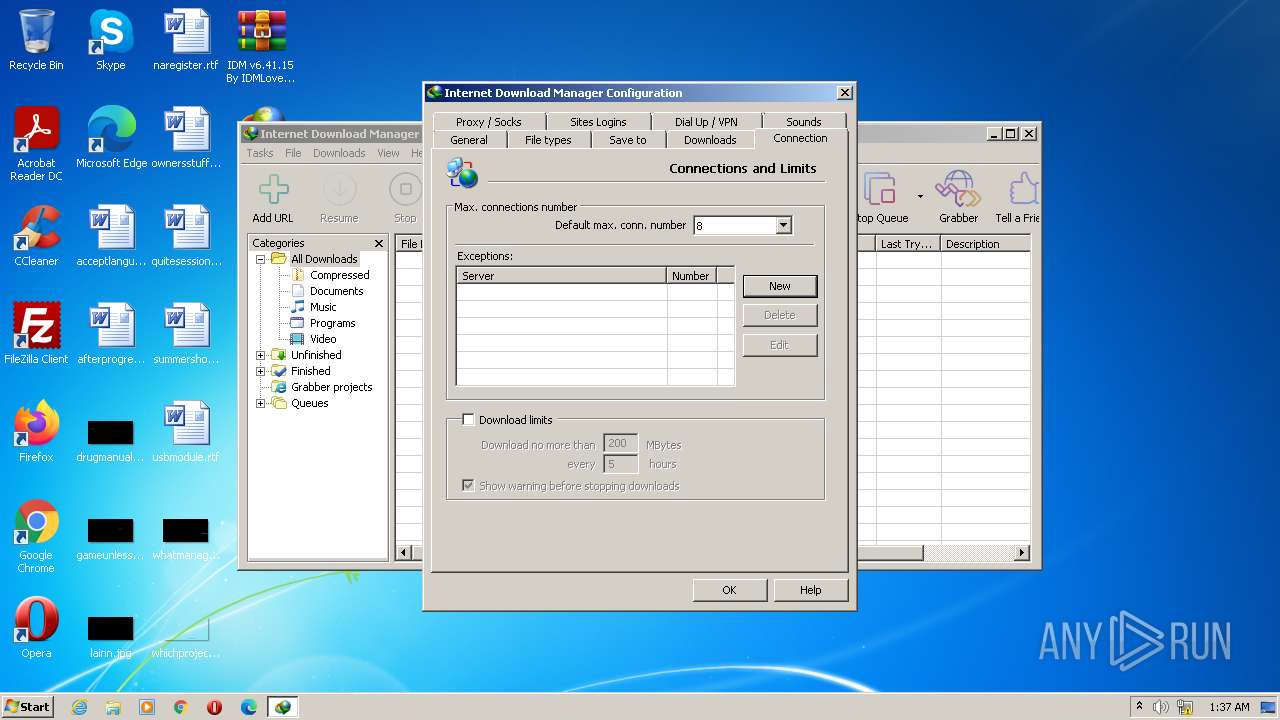Click Internet Explorer icon in taskbar
The image size is (1280, 720).
tap(80, 707)
